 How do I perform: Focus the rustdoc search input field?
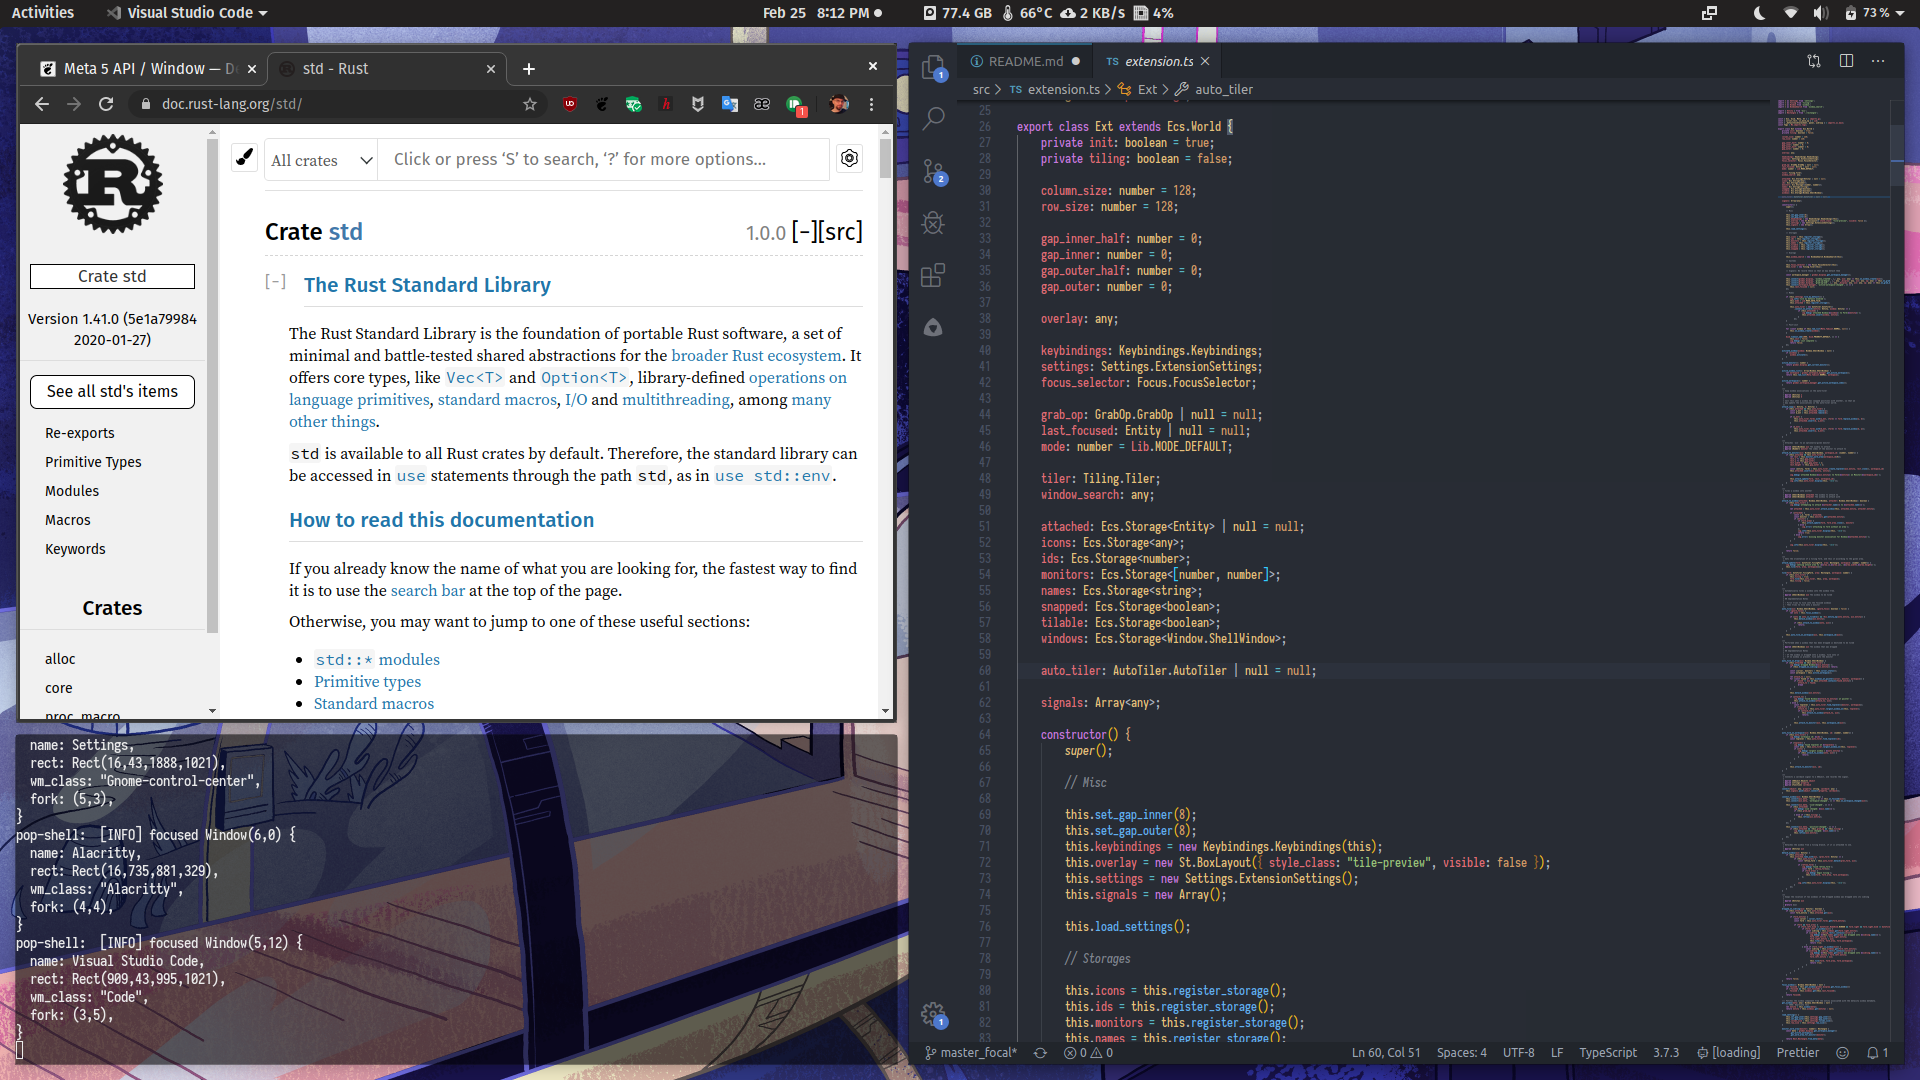click(602, 160)
